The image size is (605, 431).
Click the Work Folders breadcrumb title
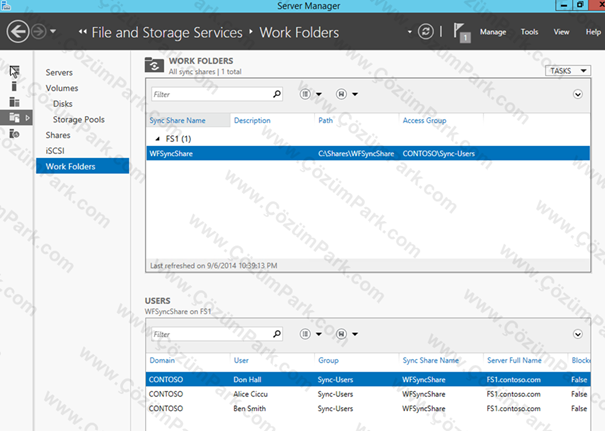click(299, 32)
